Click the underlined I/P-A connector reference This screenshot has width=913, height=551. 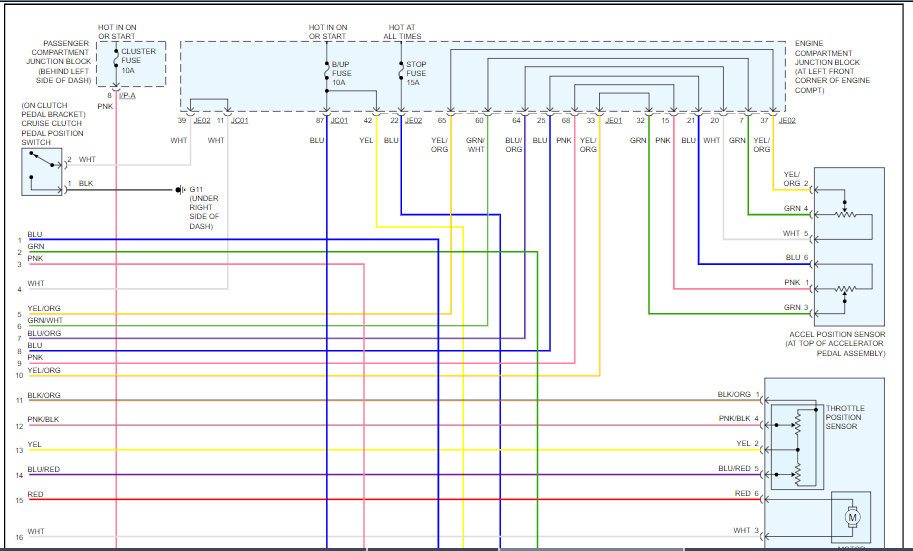(127, 96)
